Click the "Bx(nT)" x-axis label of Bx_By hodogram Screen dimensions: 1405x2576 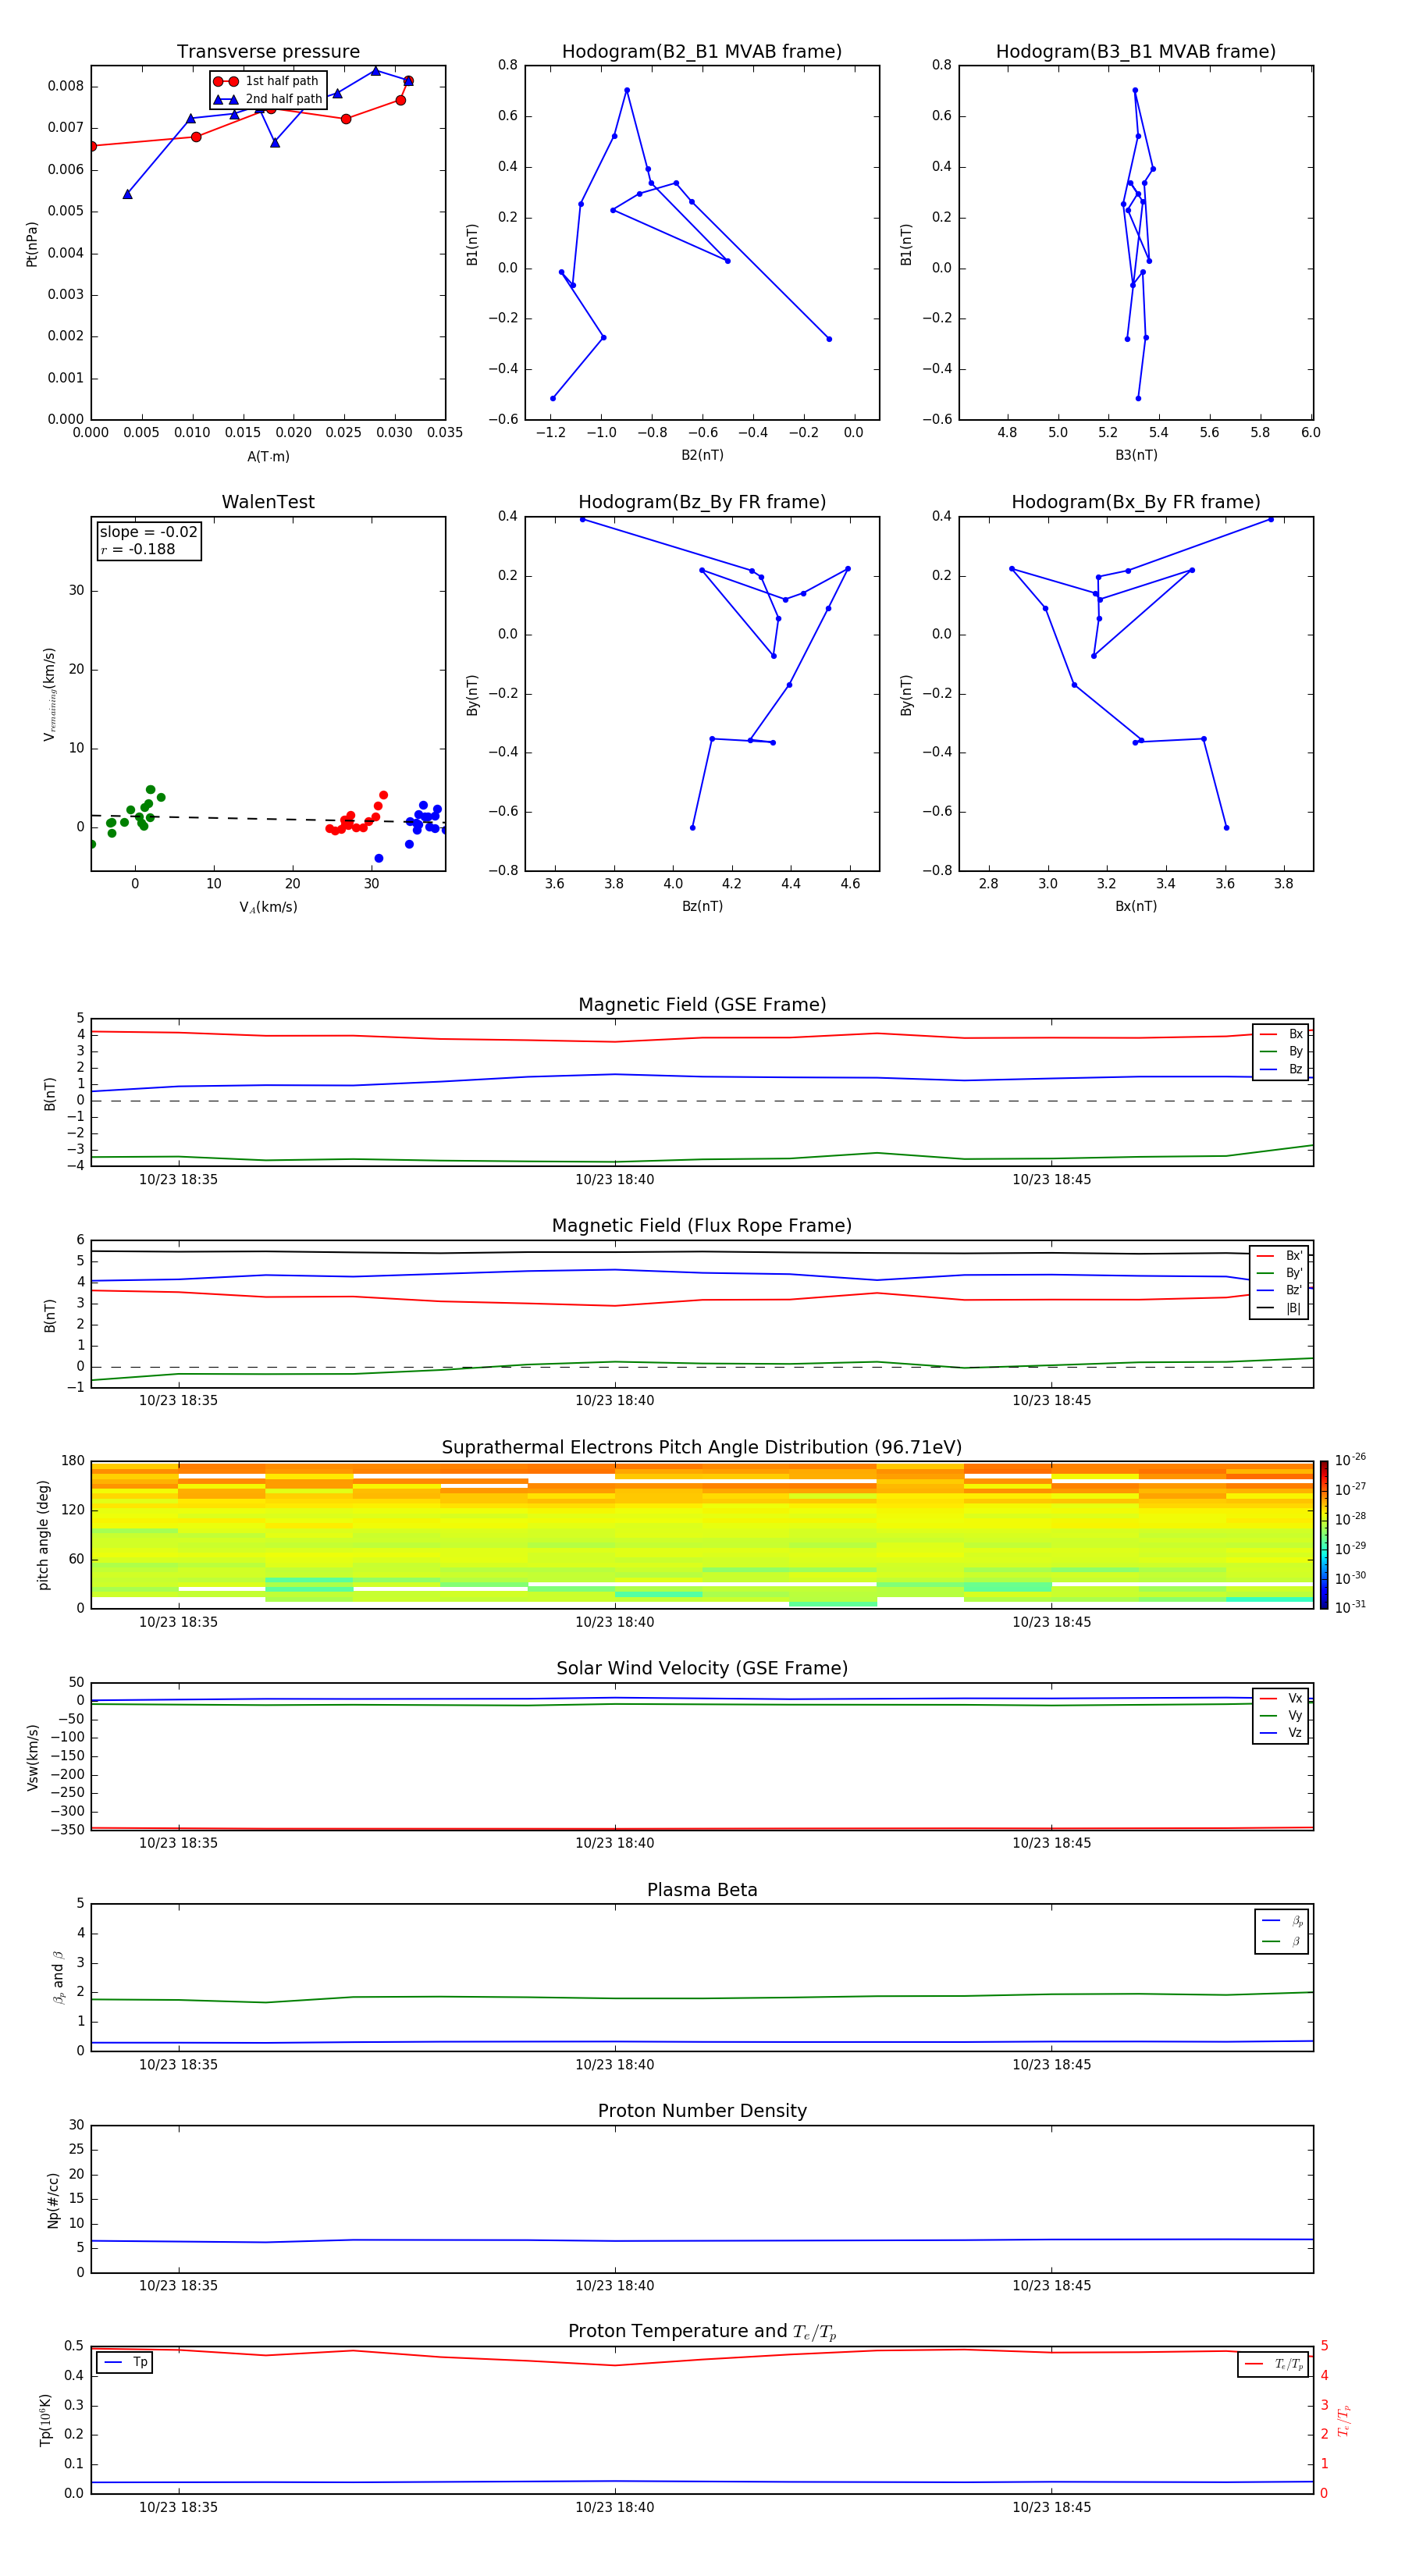point(1136,906)
